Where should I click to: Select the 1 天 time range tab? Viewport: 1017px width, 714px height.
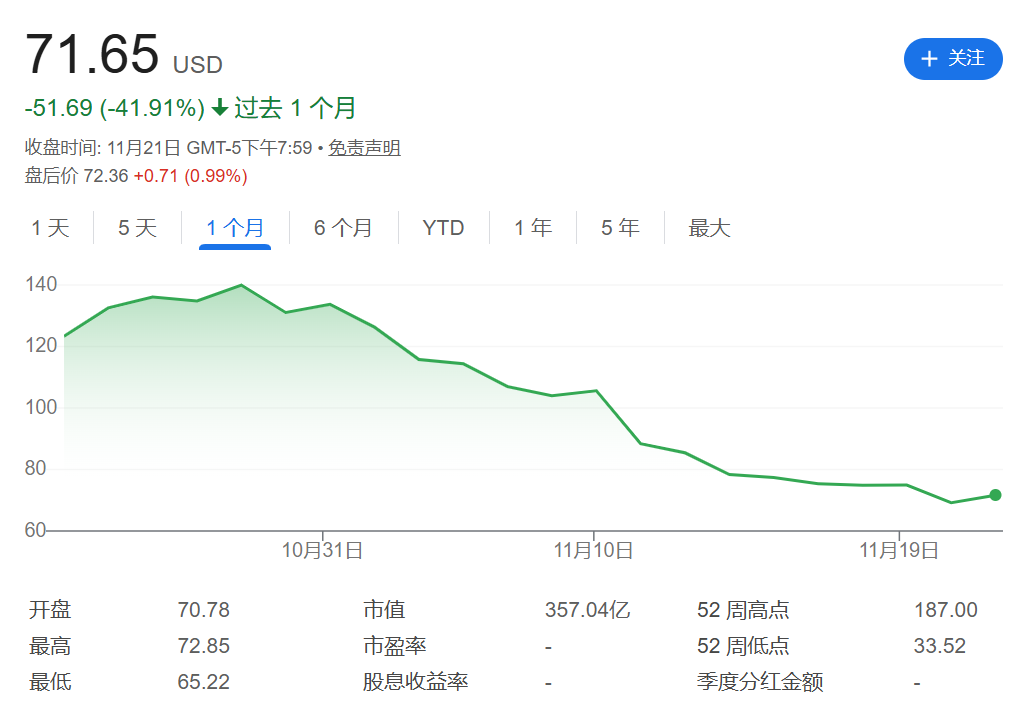point(51,228)
